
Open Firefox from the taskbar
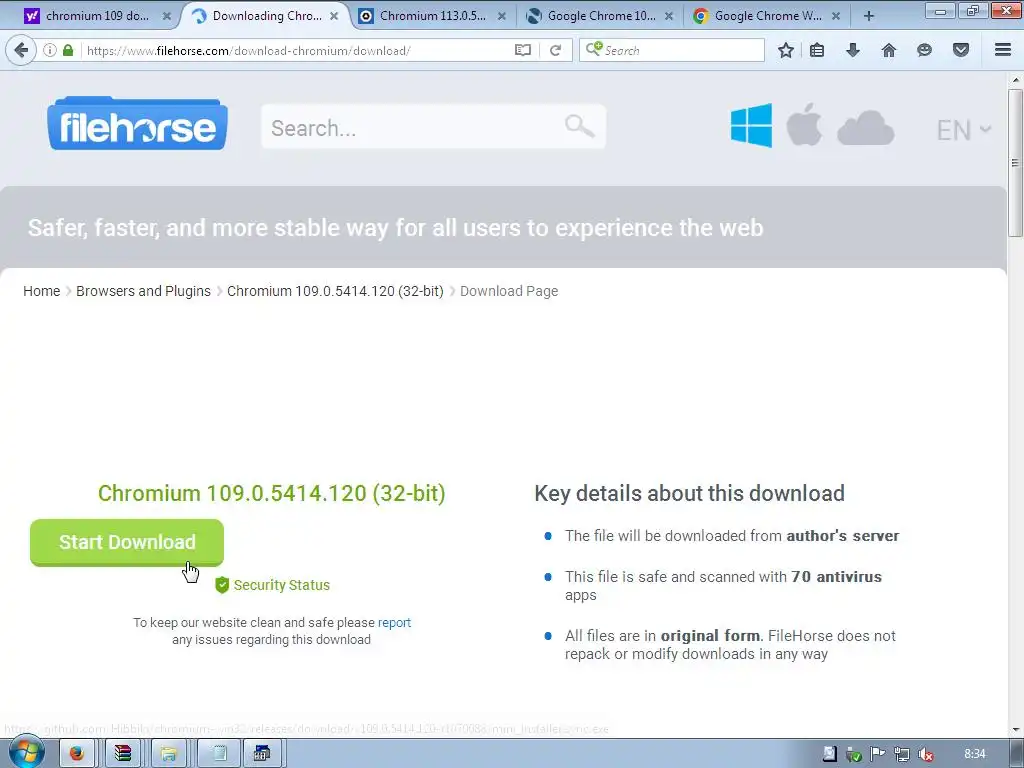coord(77,754)
